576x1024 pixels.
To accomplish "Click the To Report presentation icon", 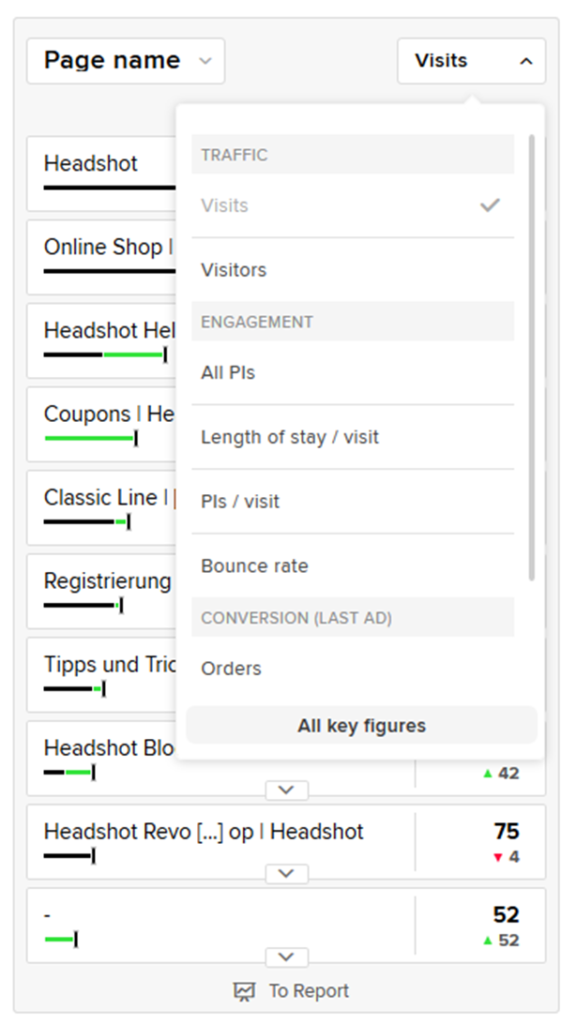I will 244,991.
